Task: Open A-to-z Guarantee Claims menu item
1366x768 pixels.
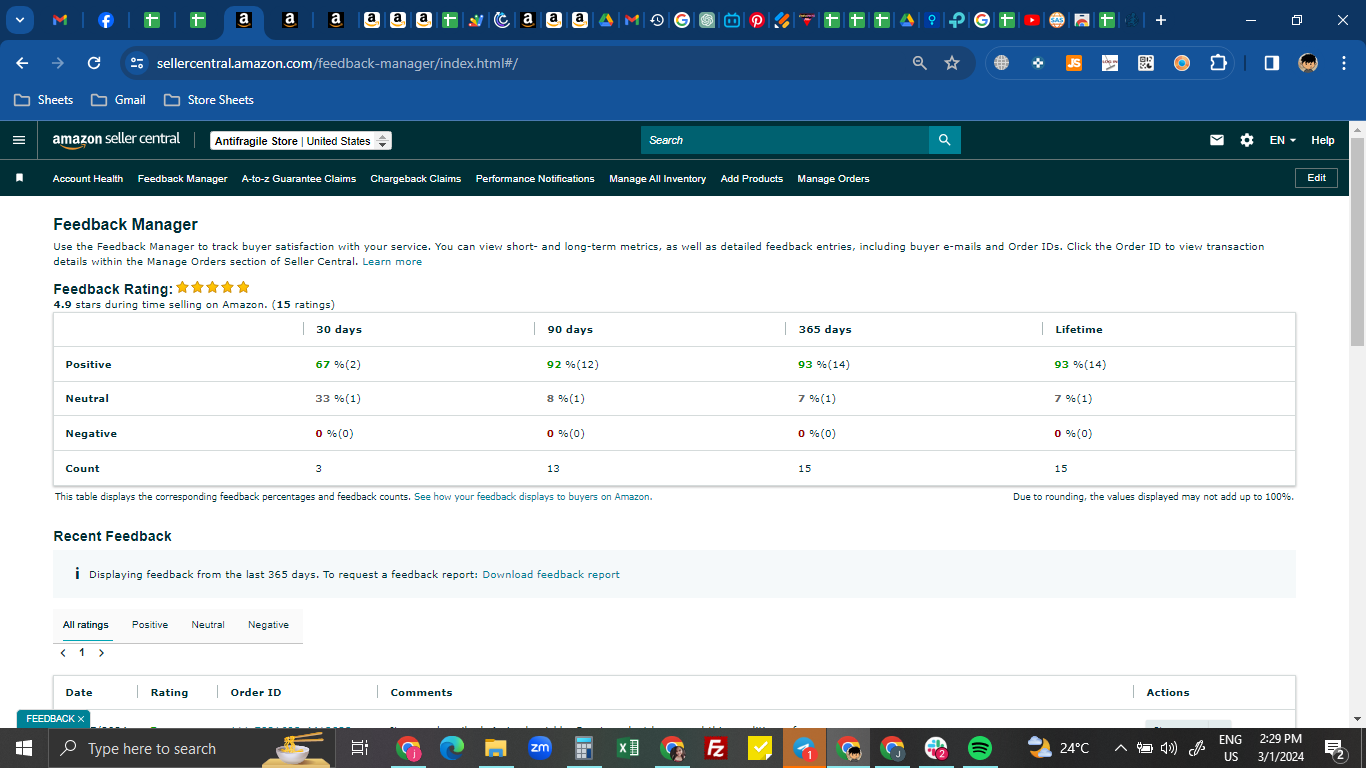Action: pyautogui.click(x=299, y=179)
